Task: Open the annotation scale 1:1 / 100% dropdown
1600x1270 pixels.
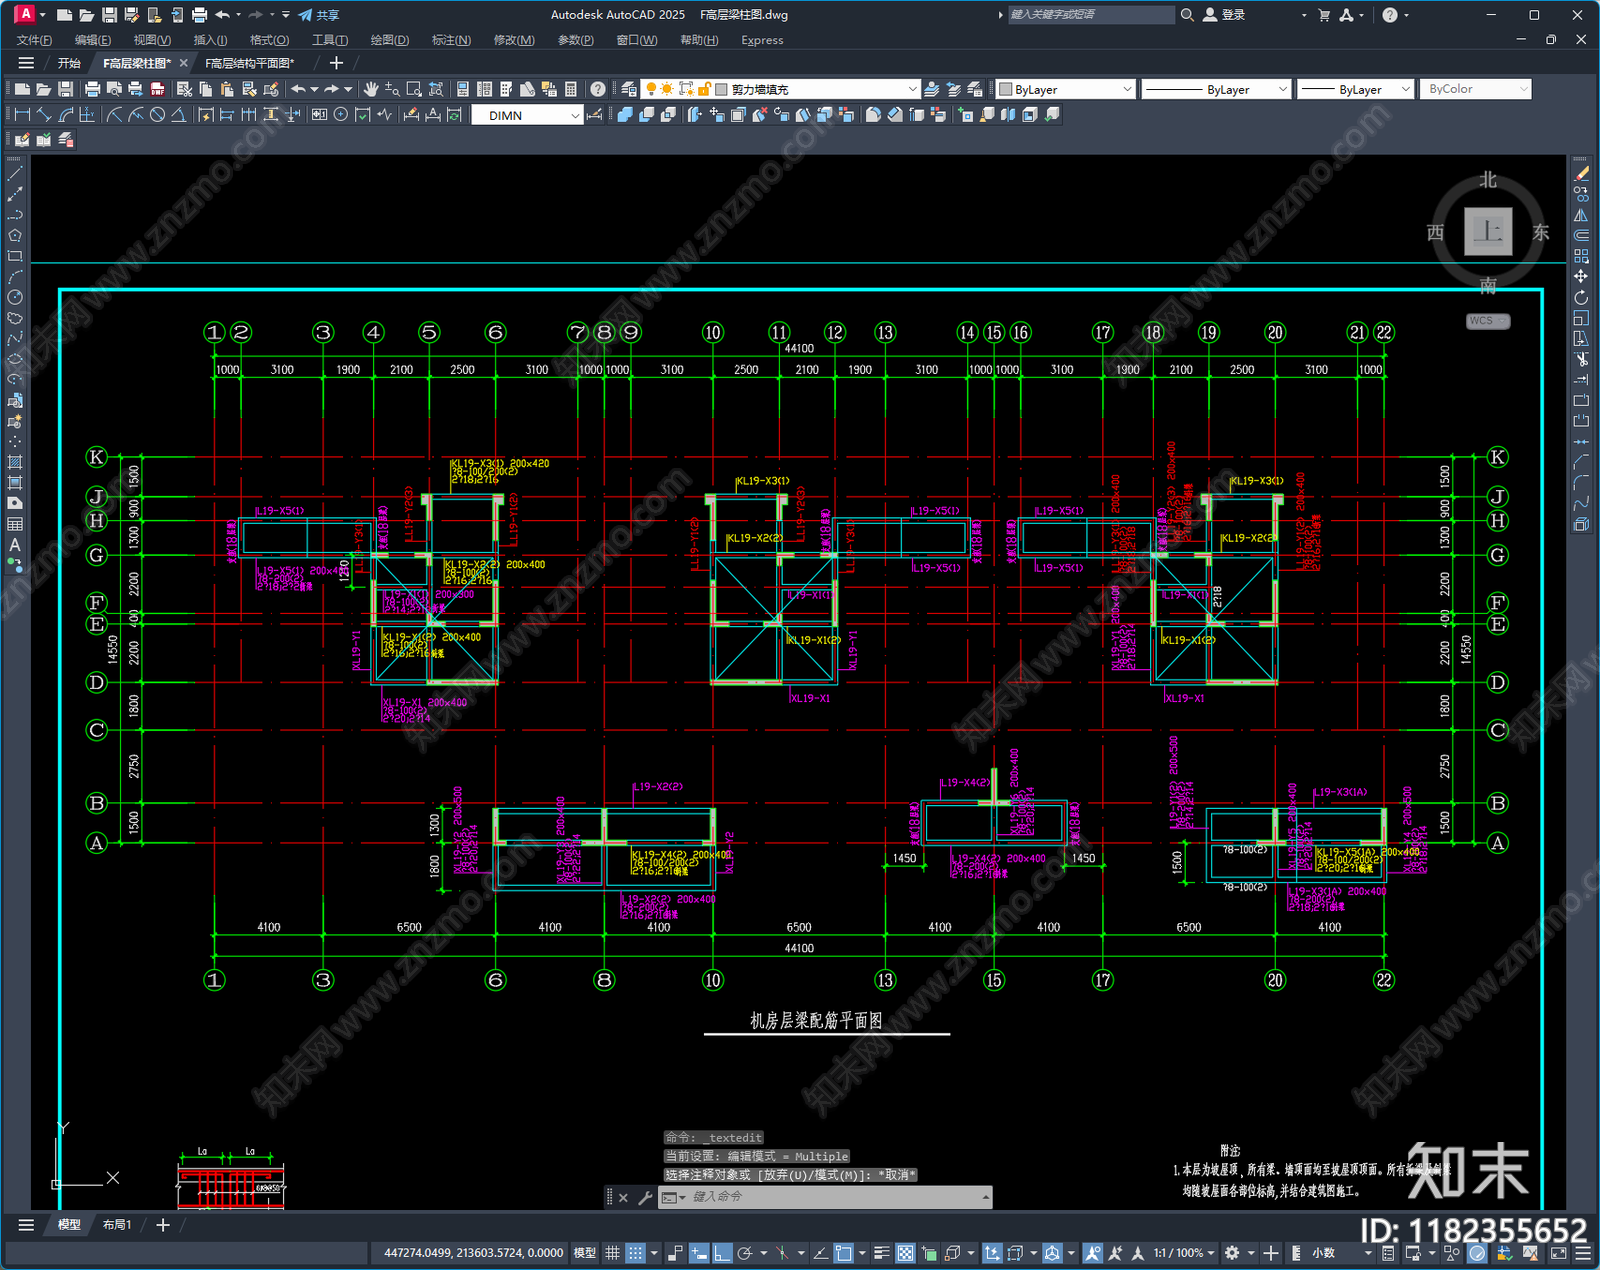Action: pos(1184,1253)
